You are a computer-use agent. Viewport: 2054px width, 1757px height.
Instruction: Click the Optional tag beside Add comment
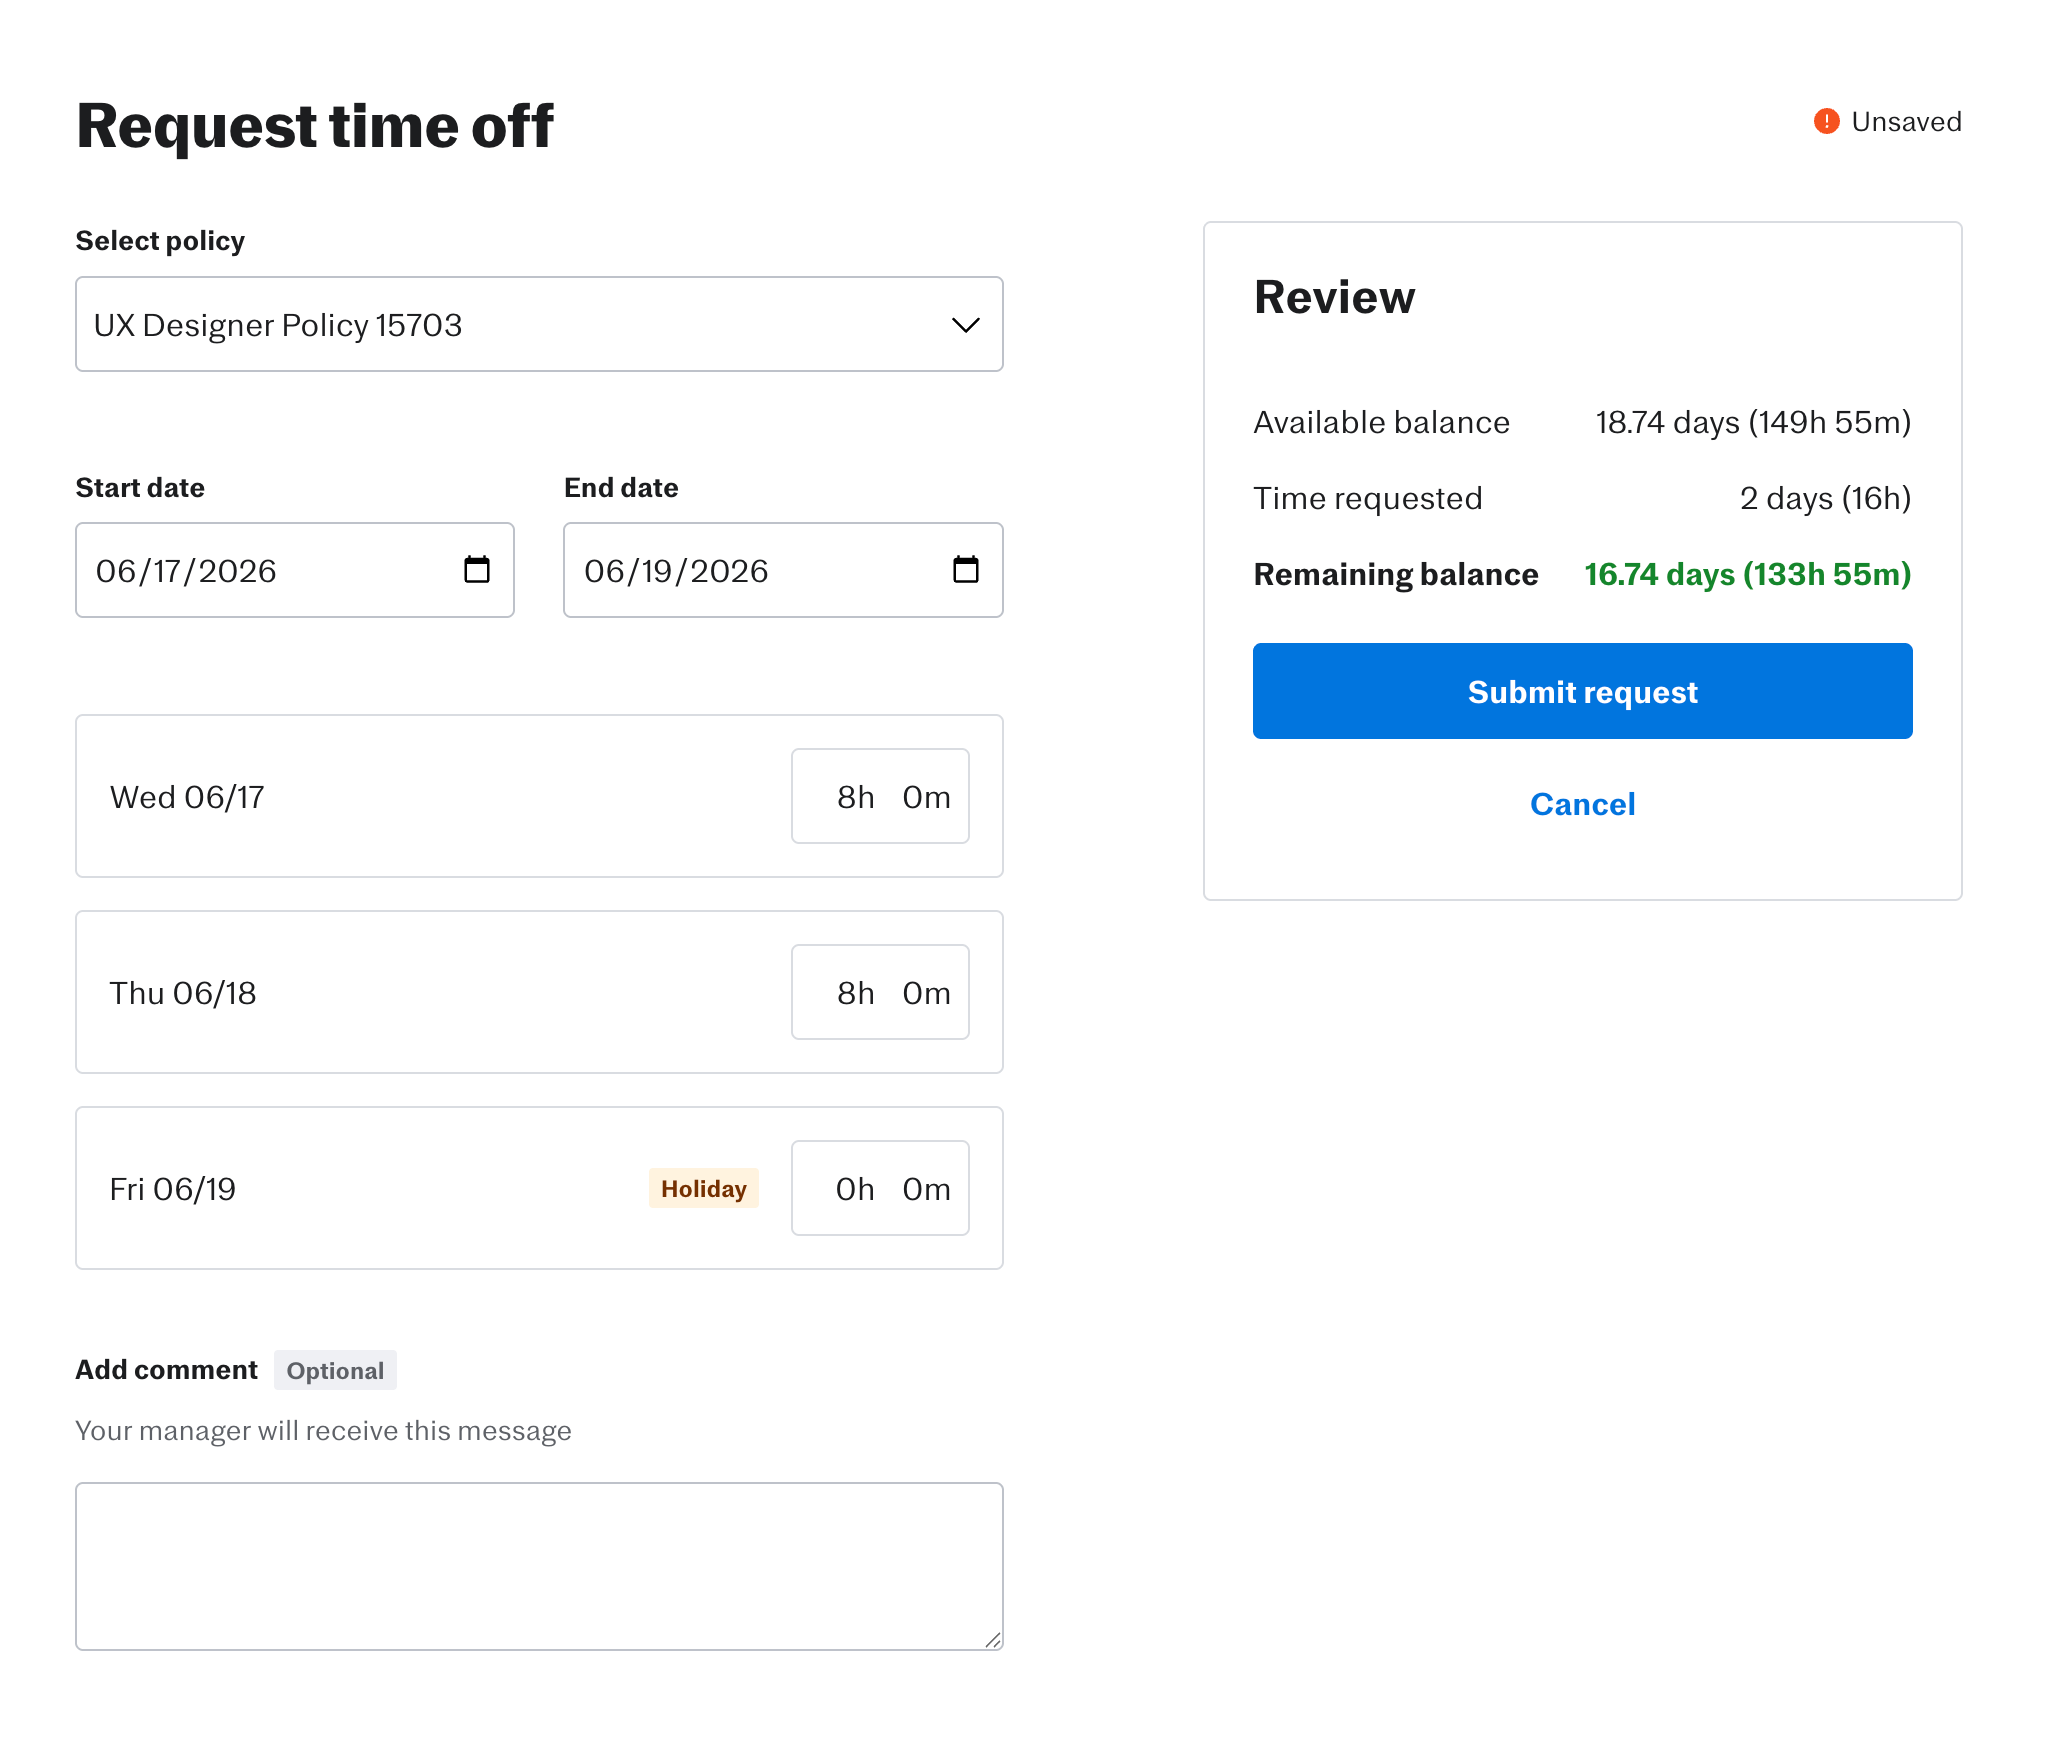335,1371
